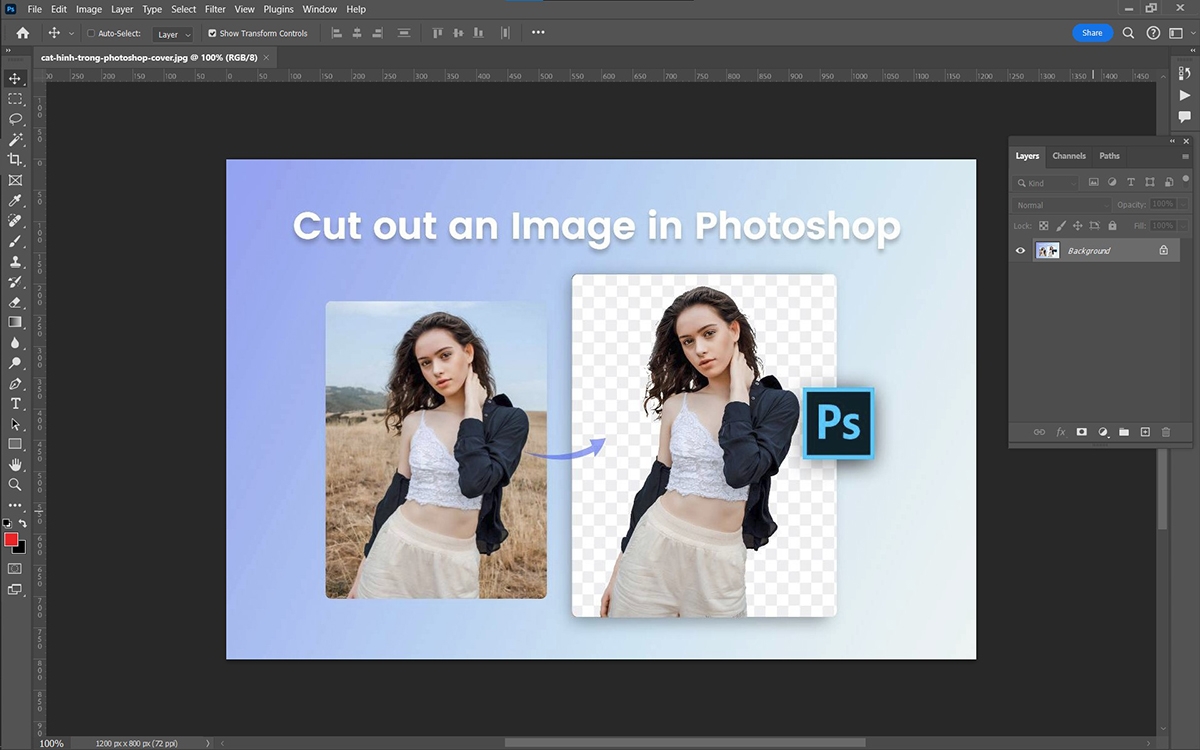Open the Layers panel flyout menu
Image resolution: width=1200 pixels, height=750 pixels.
[x=1186, y=156]
